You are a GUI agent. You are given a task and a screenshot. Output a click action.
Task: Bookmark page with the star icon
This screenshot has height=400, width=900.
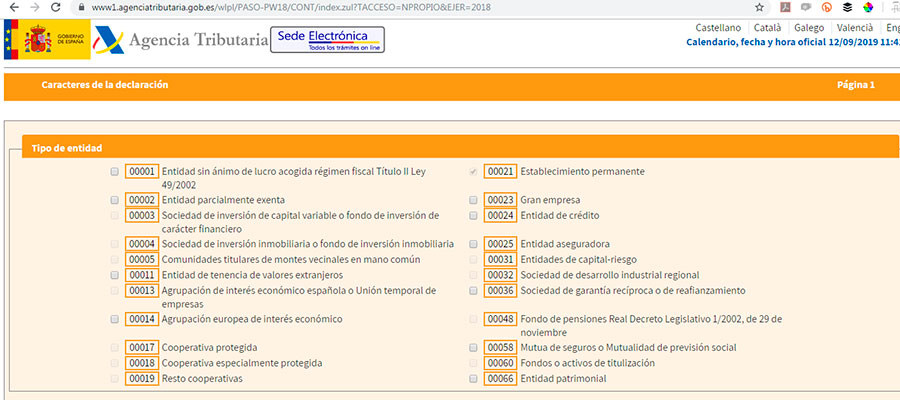[x=759, y=8]
